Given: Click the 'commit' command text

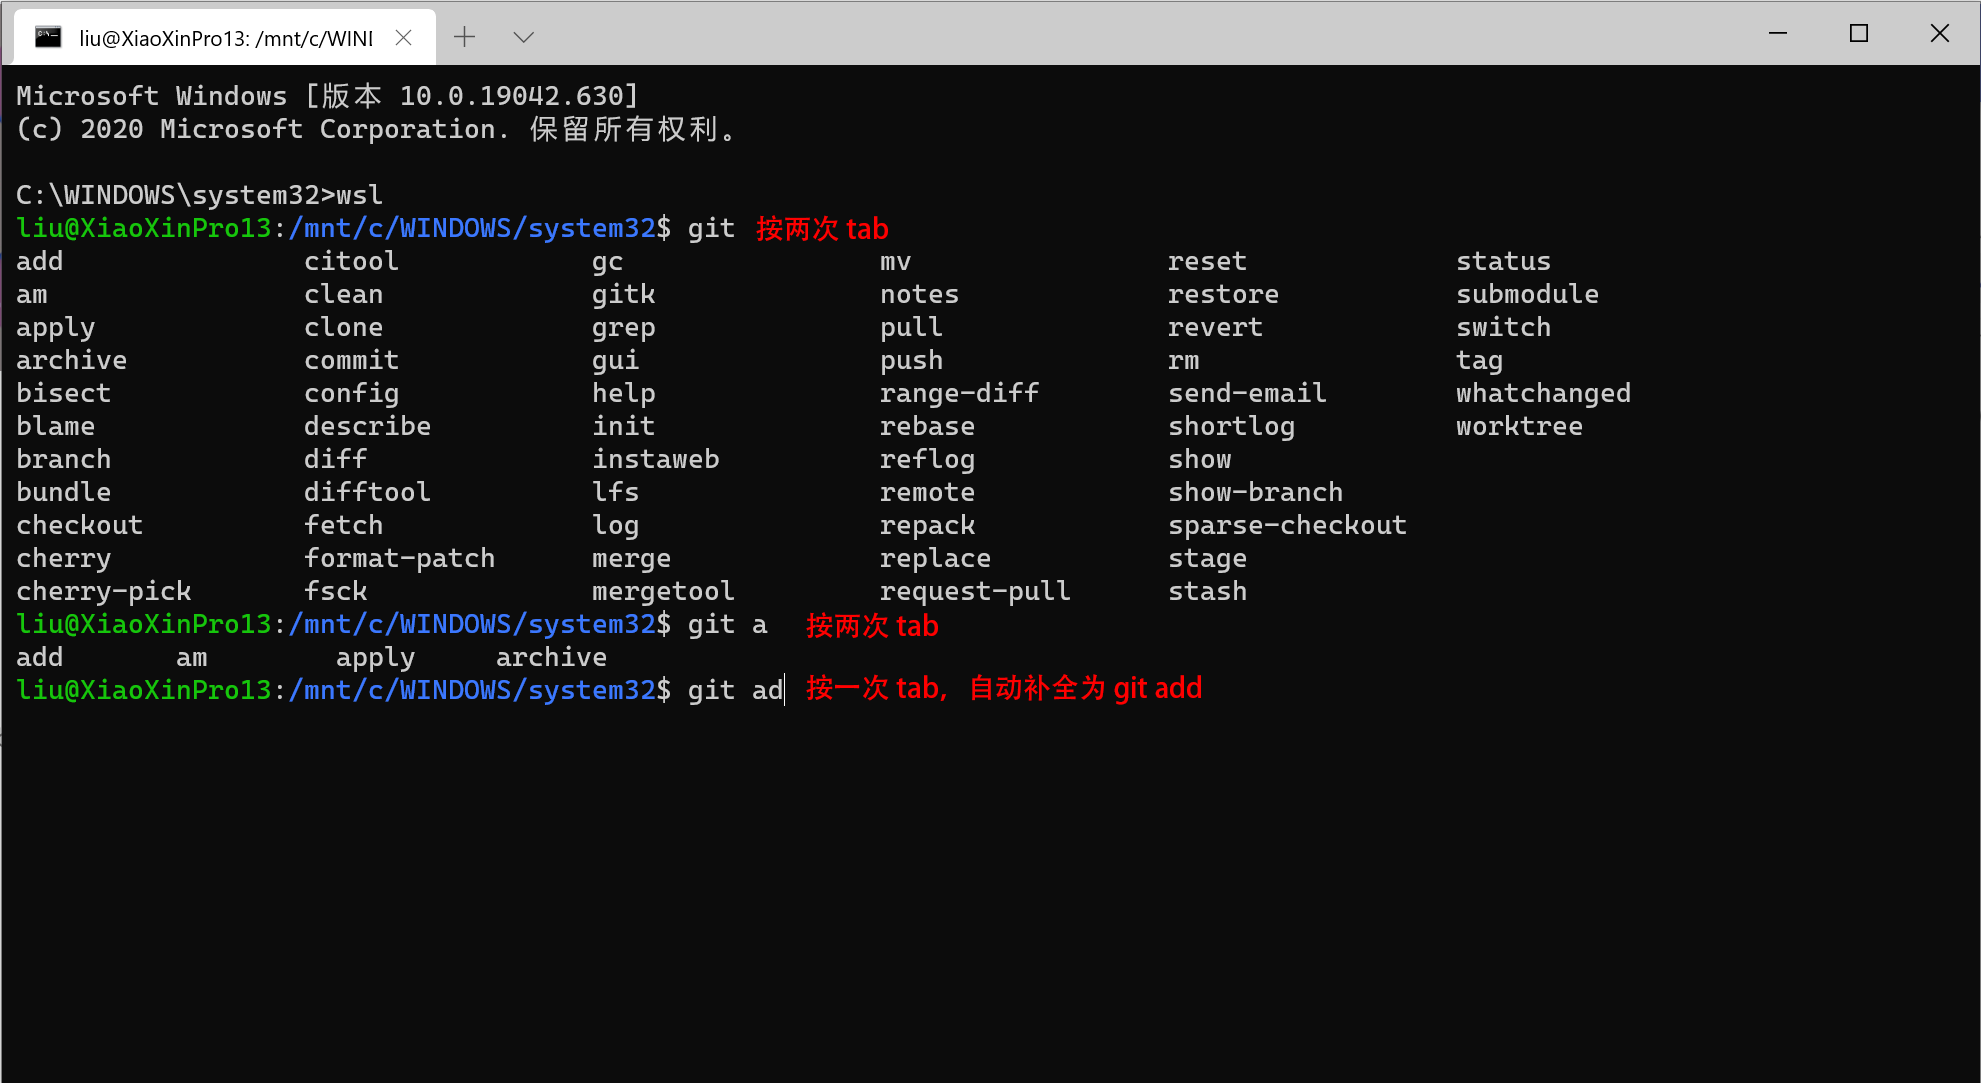Looking at the screenshot, I should 352,360.
